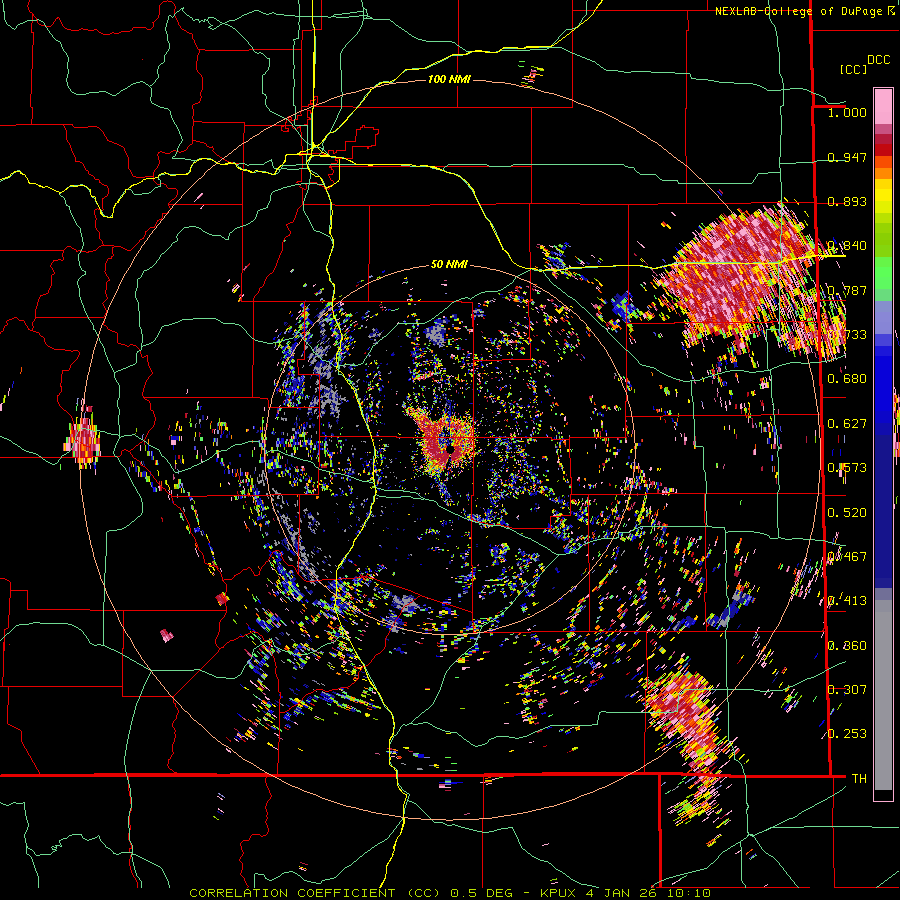Screen dimensions: 900x900
Task: Click the Correlation Coefficient caption at bottom
Action: [450, 893]
